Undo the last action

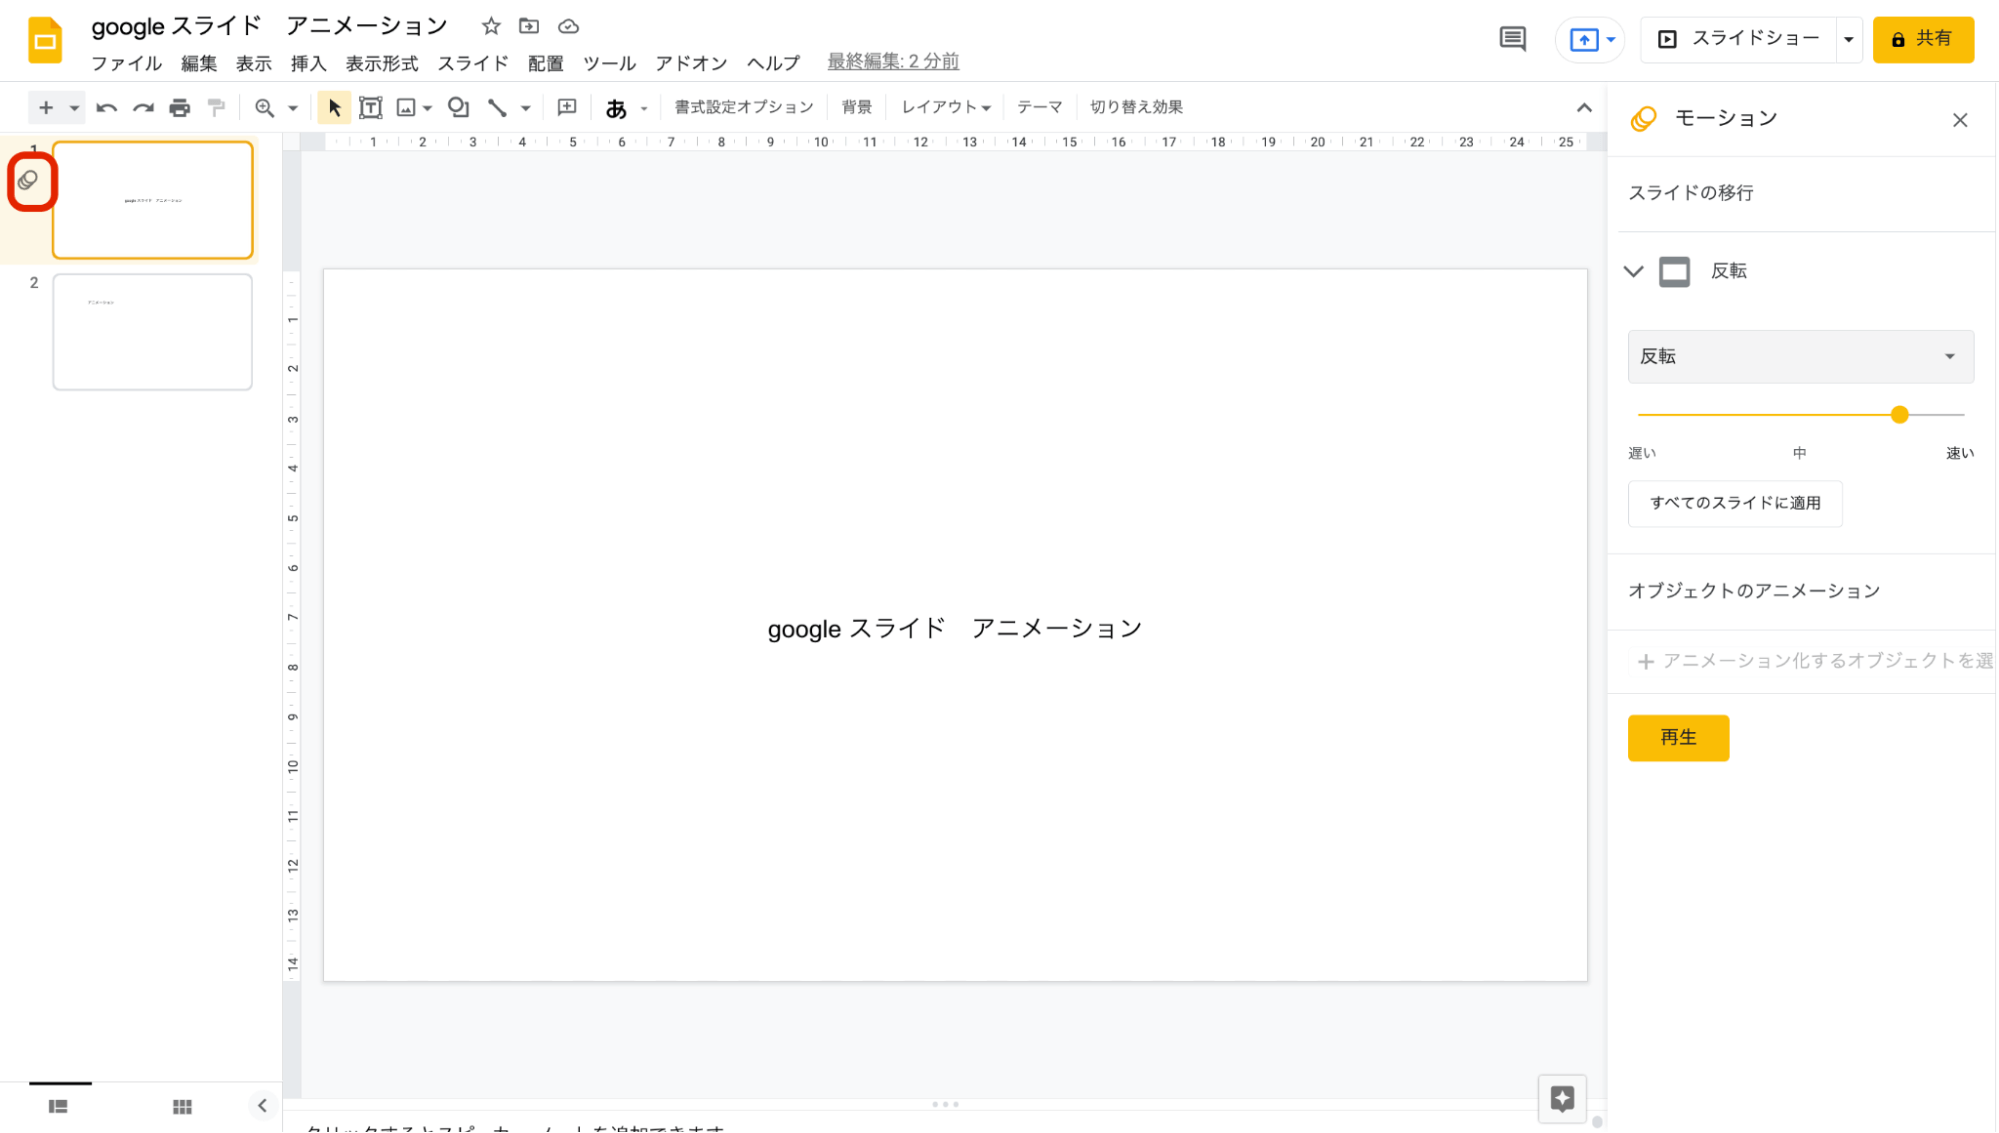click(x=106, y=107)
